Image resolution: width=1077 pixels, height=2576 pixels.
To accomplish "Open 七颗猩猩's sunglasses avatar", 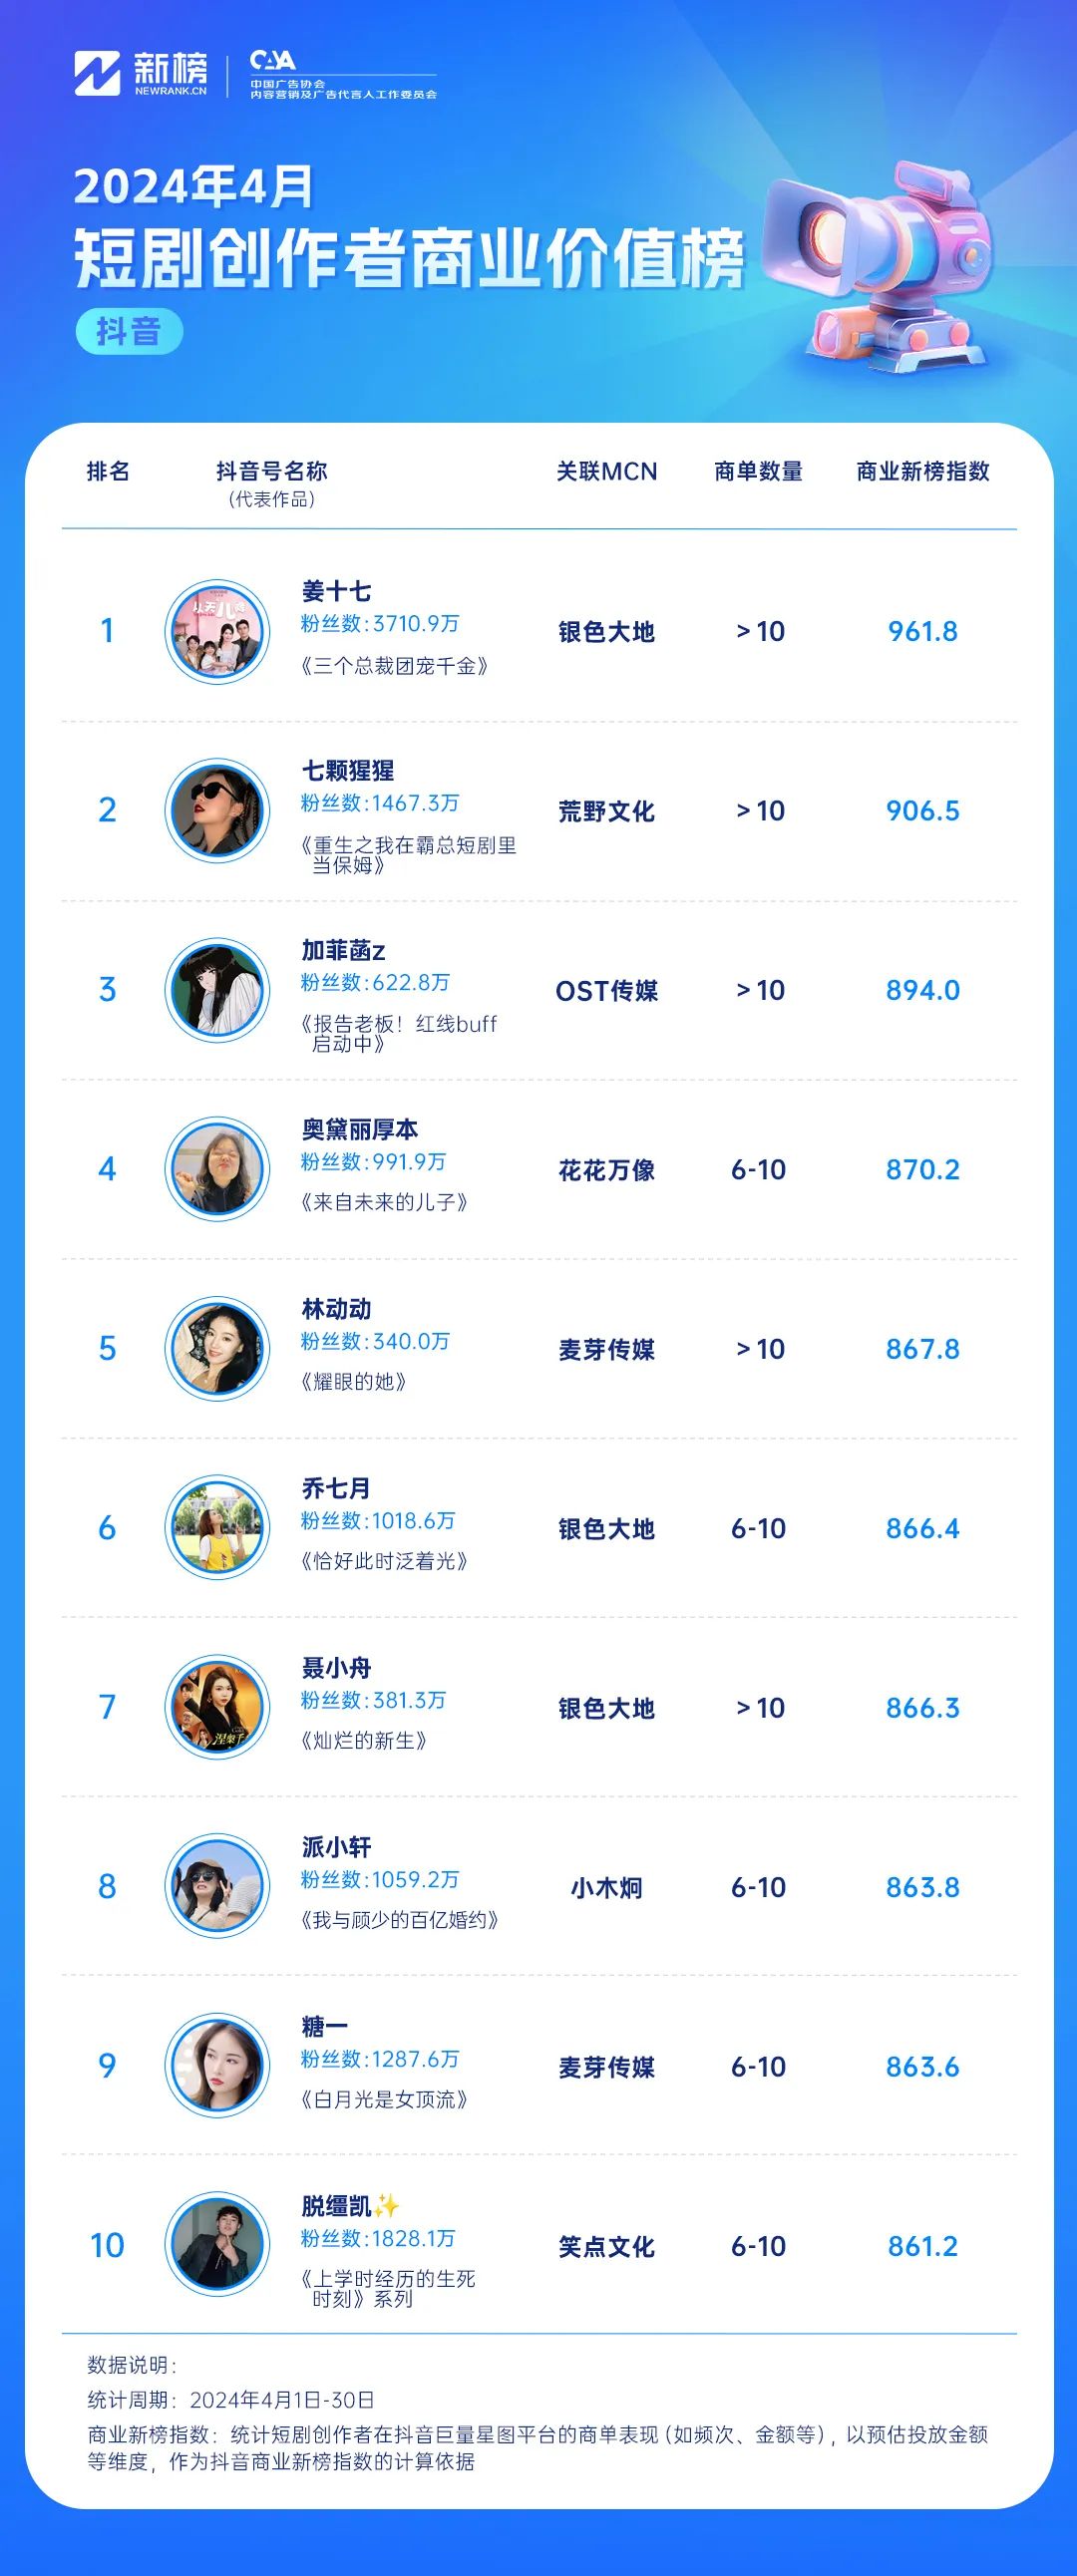I will [x=217, y=811].
